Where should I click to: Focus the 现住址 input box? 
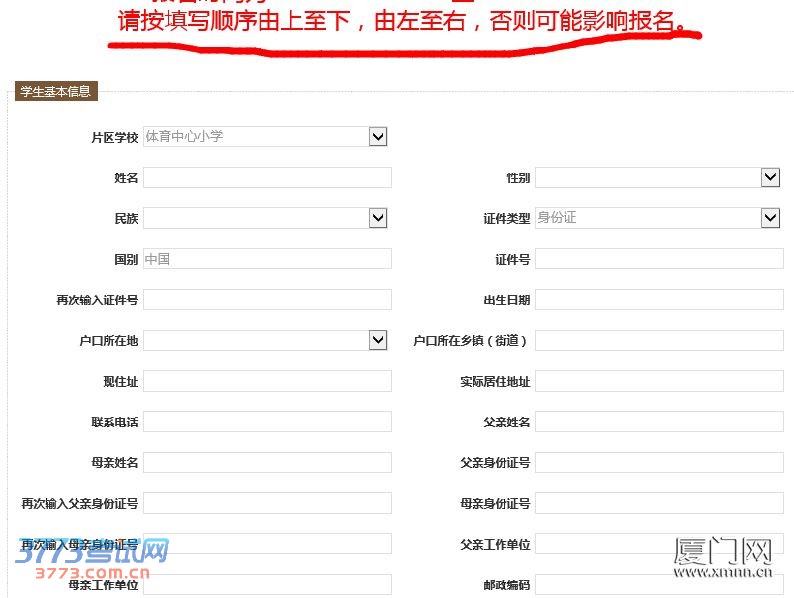click(x=267, y=381)
